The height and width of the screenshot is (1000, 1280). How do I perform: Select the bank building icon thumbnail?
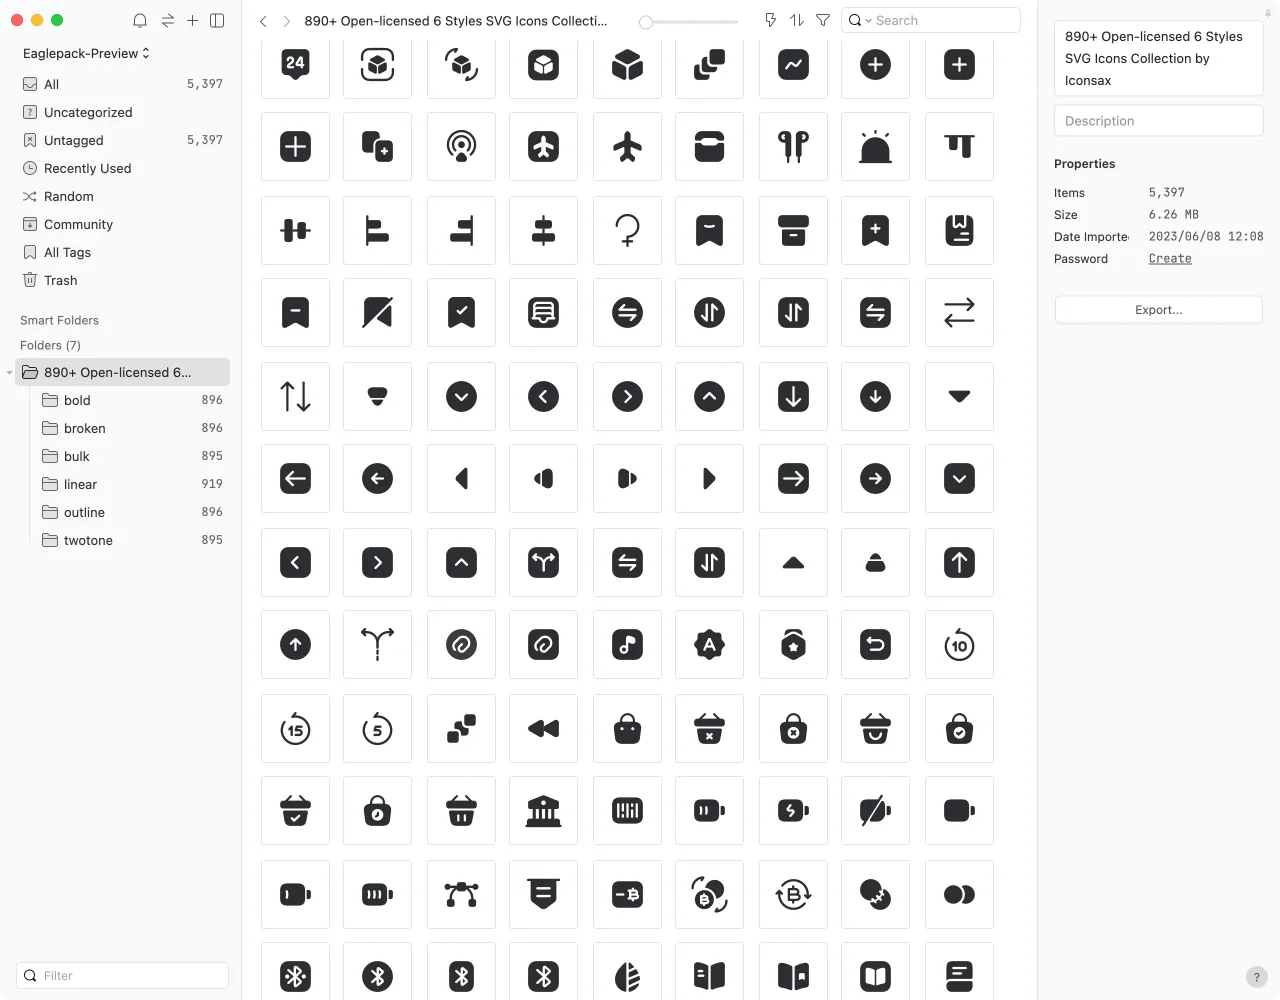coord(543,811)
